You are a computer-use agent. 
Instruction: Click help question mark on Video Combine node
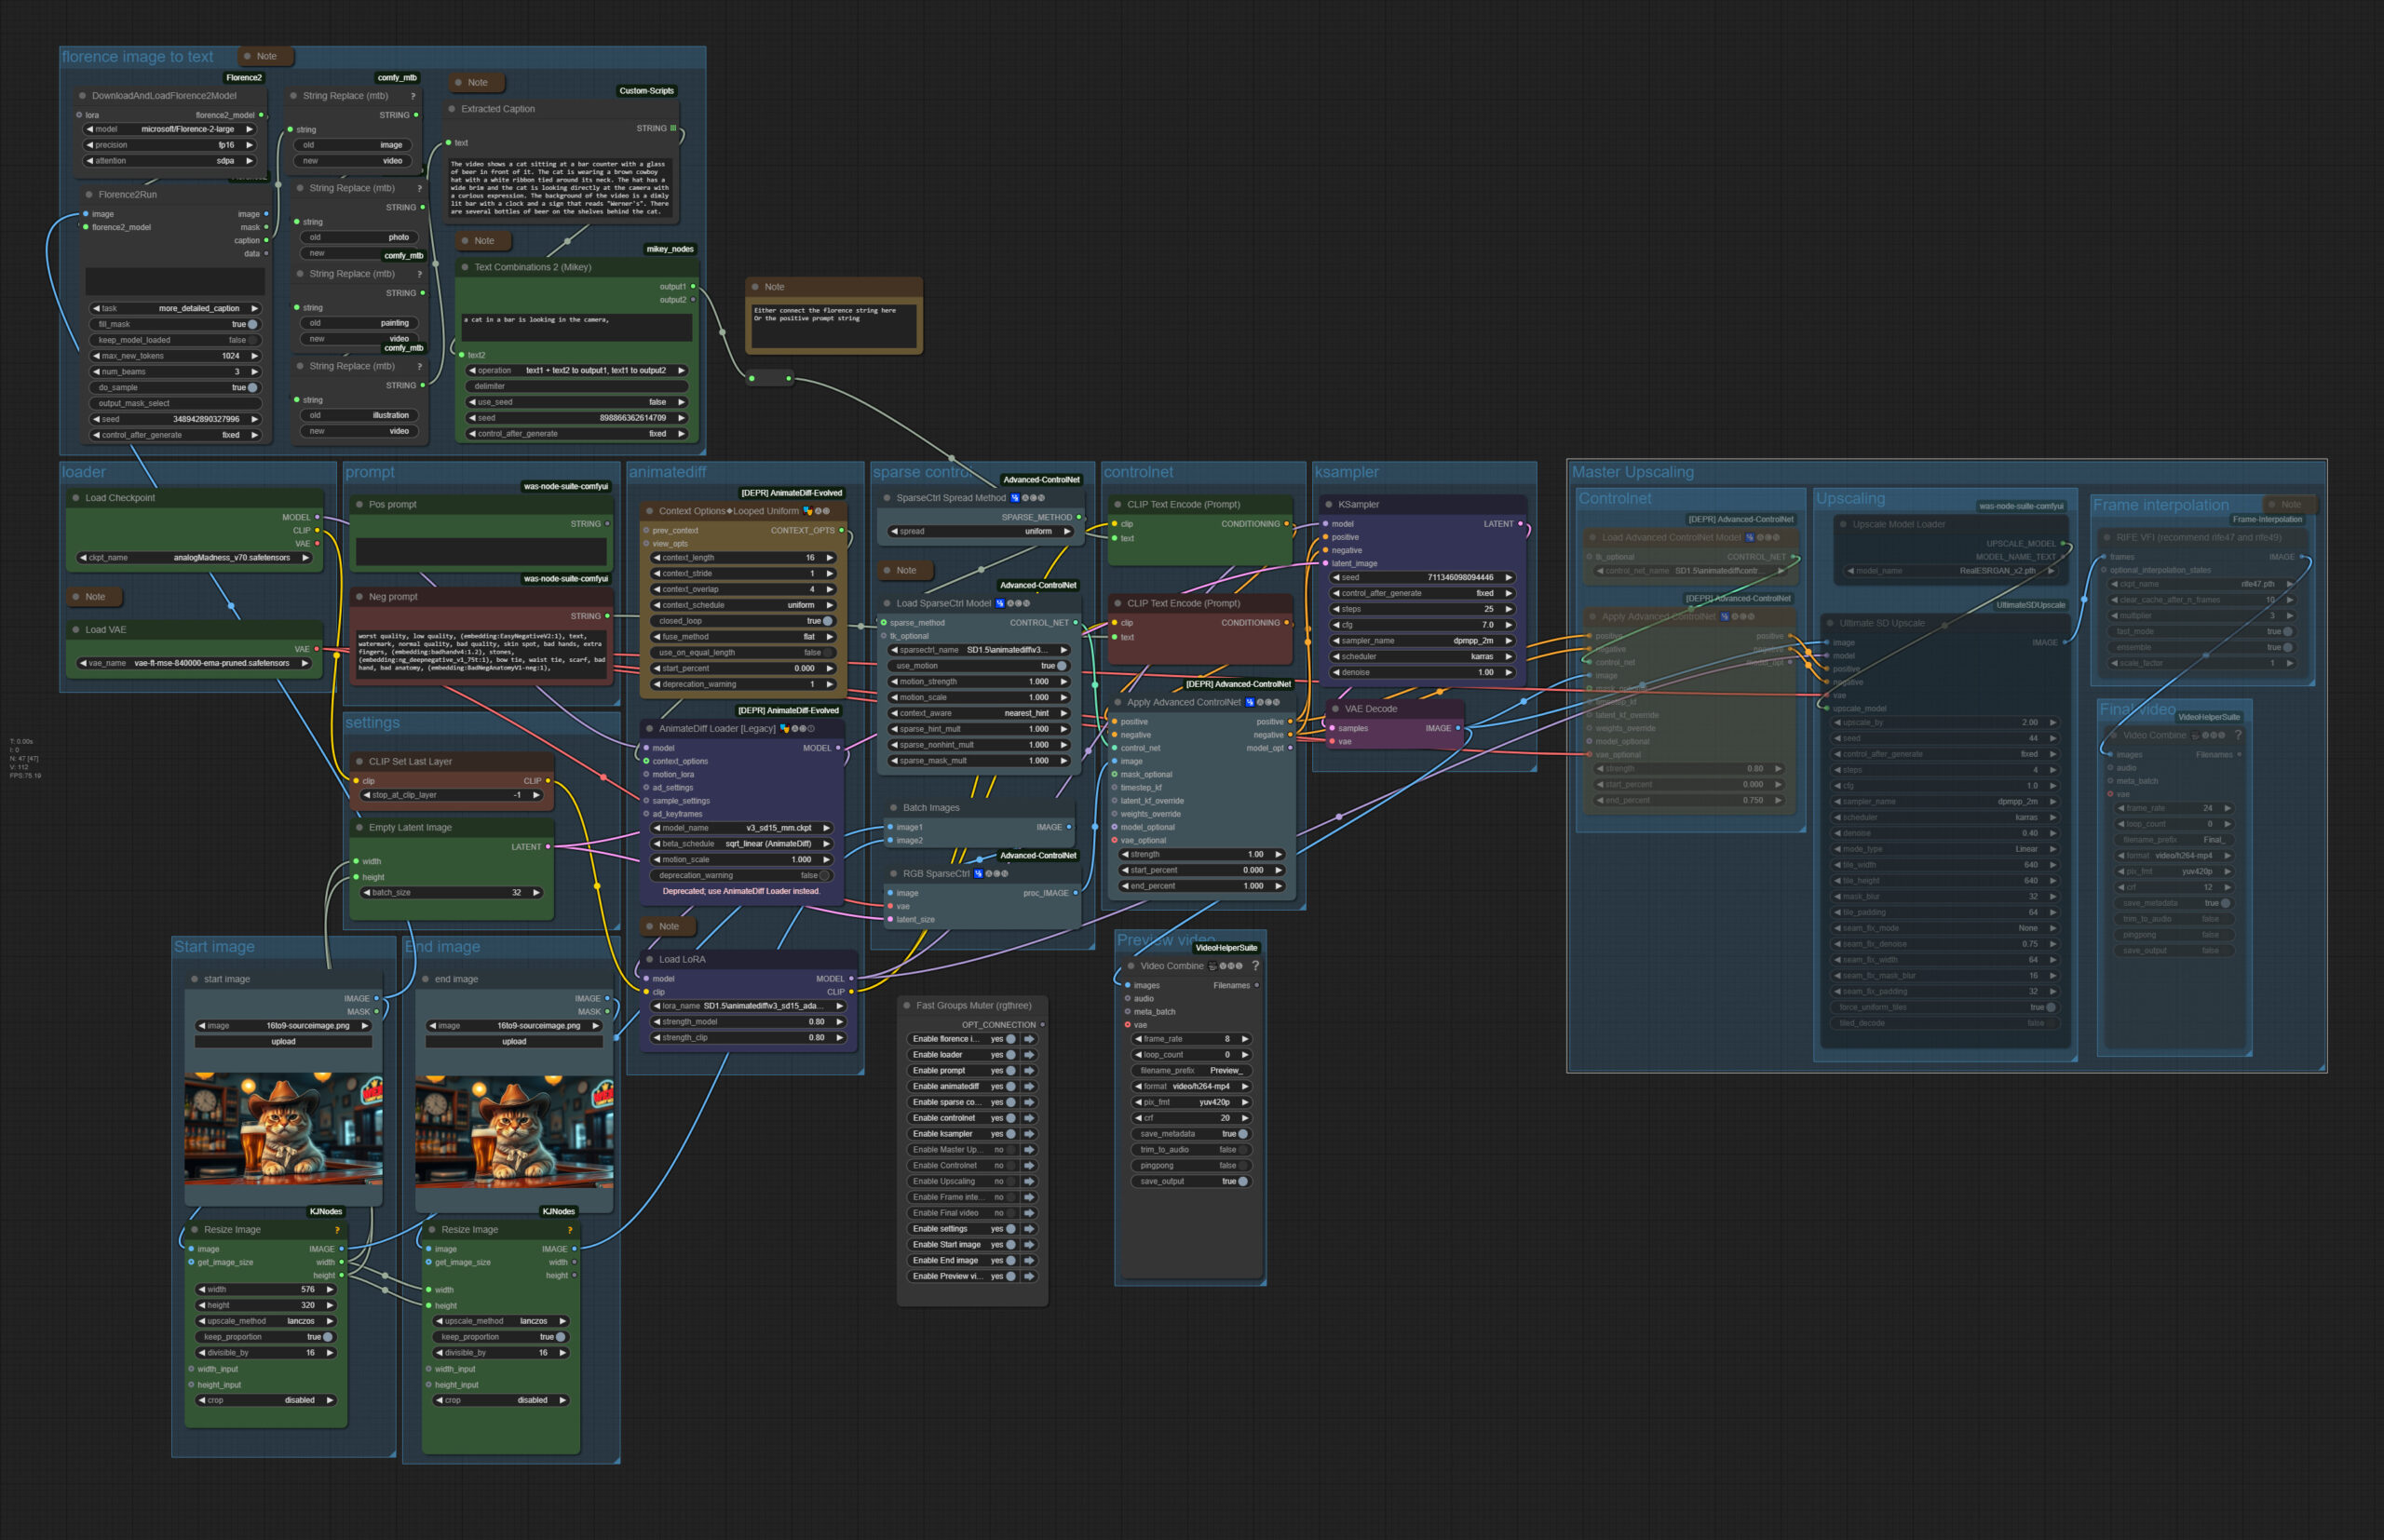(1255, 966)
